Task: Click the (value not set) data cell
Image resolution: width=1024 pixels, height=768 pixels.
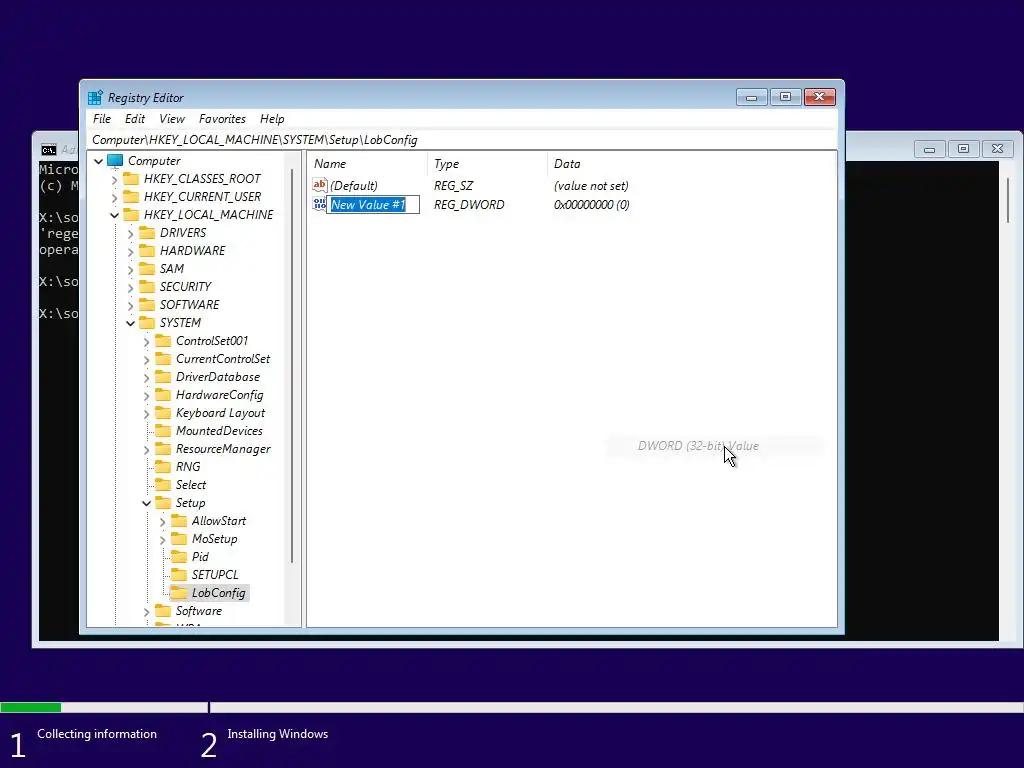Action: click(x=591, y=185)
